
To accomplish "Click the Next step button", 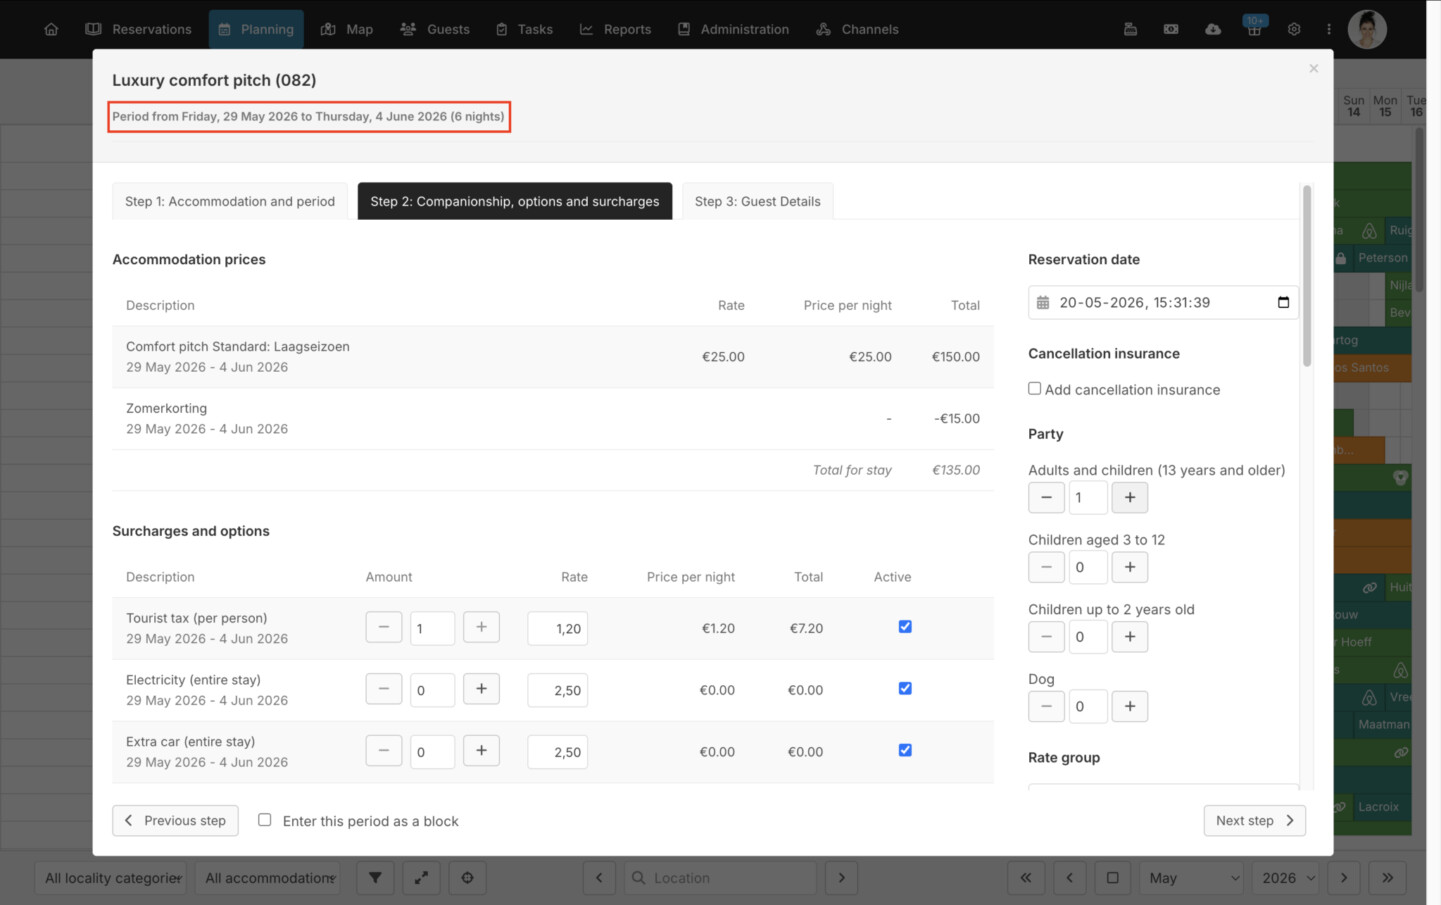I will 1254,820.
